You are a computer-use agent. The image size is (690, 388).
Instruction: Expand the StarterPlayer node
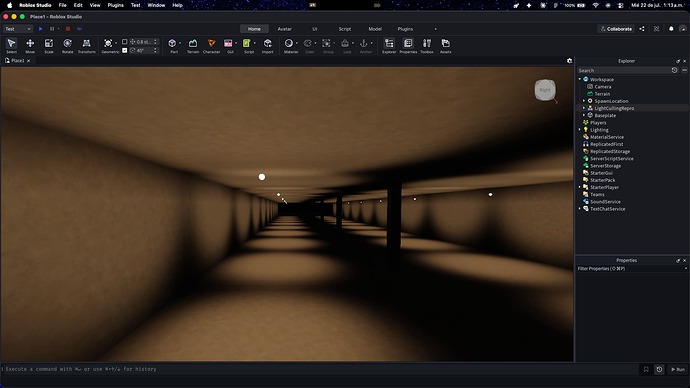click(x=580, y=187)
